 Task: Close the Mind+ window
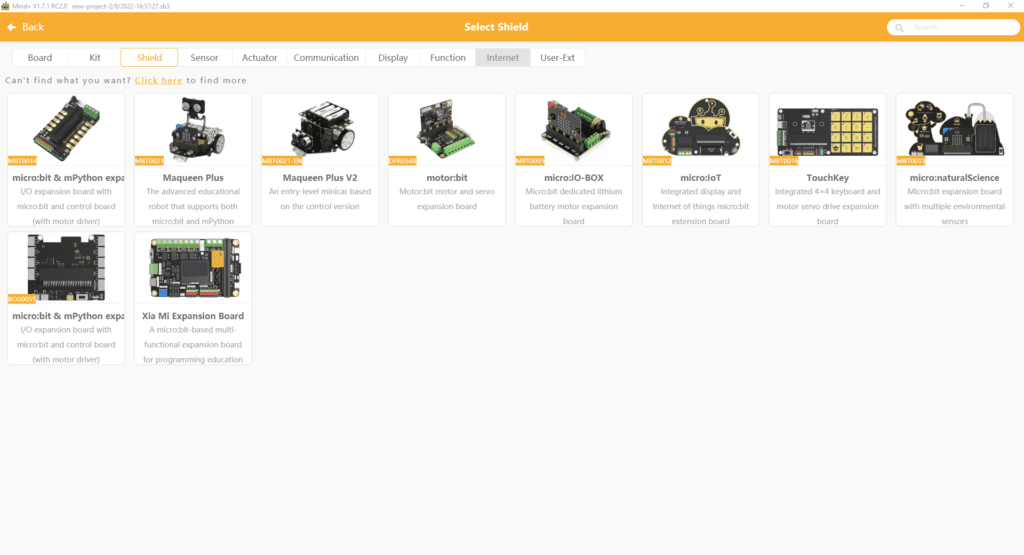(1010, 6)
